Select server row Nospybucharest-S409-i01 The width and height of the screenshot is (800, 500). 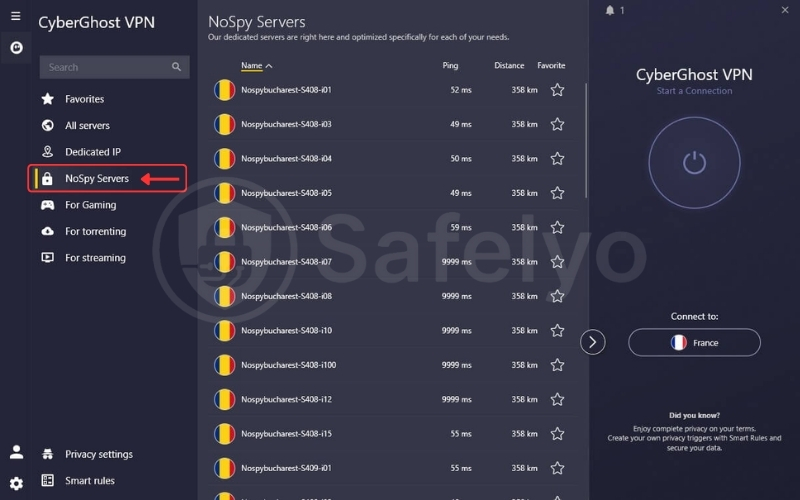[x=393, y=468]
